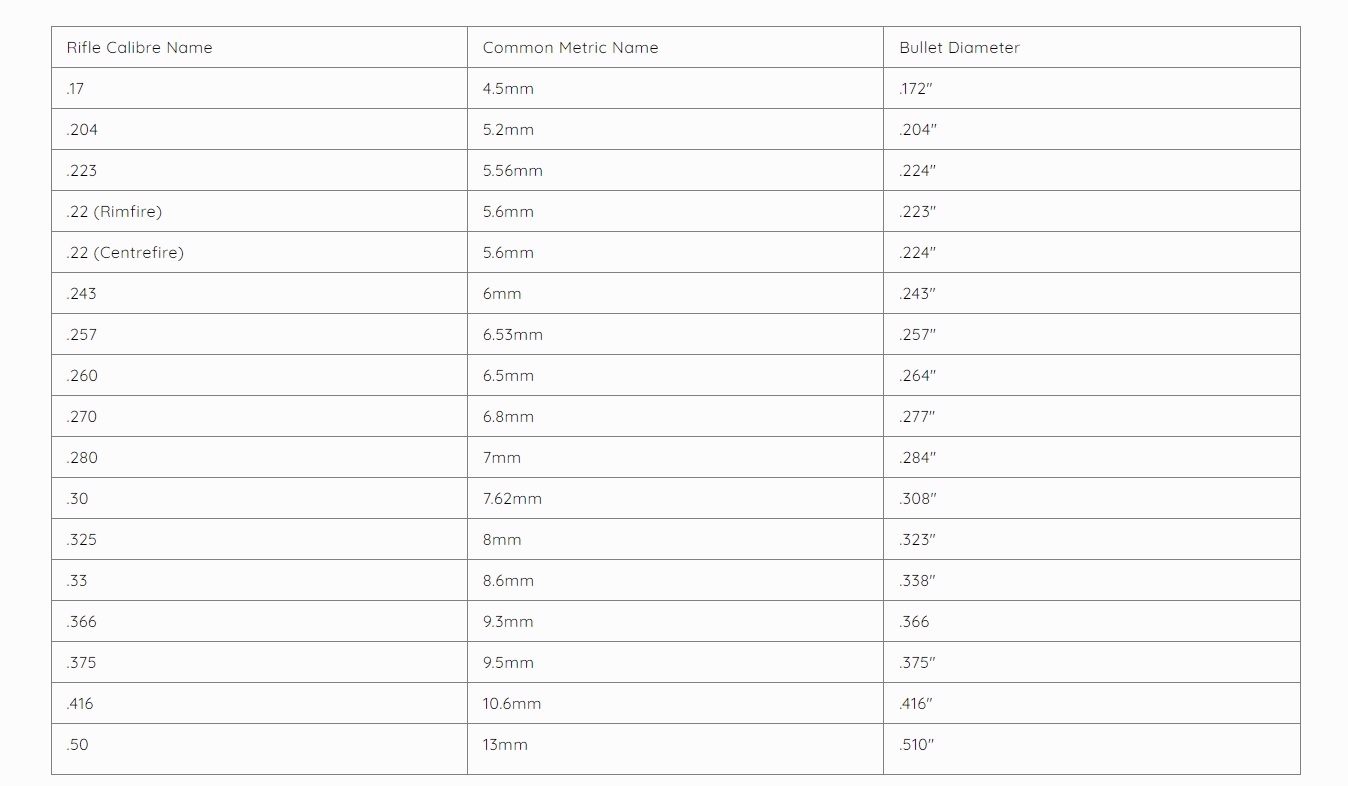Click the 7.62mm metric cell
The height and width of the screenshot is (786, 1348).
click(512, 499)
